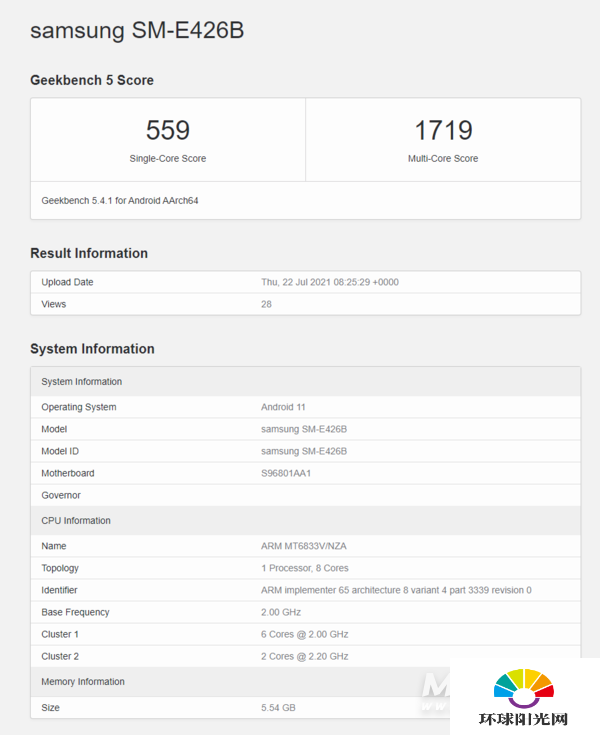Select the ARM implementer 65 identifier string
This screenshot has height=735, width=600.
tap(396, 590)
